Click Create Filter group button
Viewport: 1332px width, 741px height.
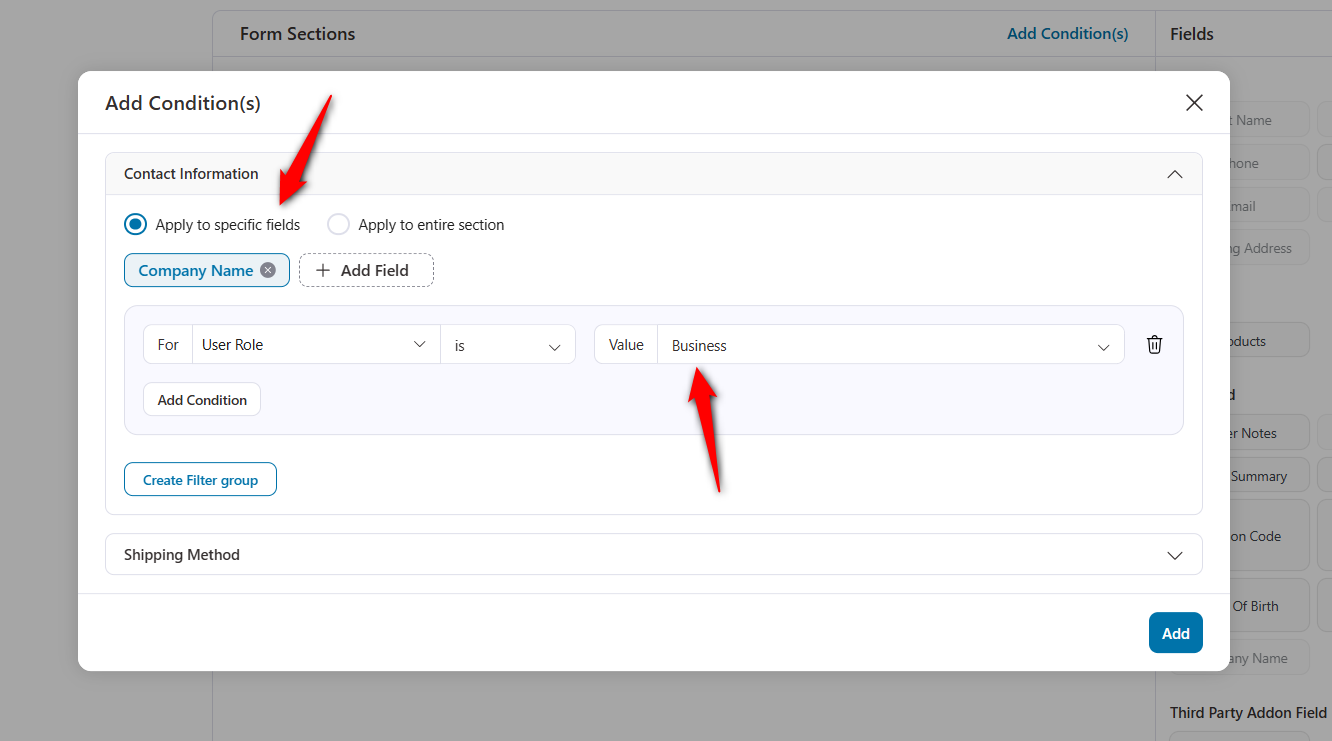(200, 480)
